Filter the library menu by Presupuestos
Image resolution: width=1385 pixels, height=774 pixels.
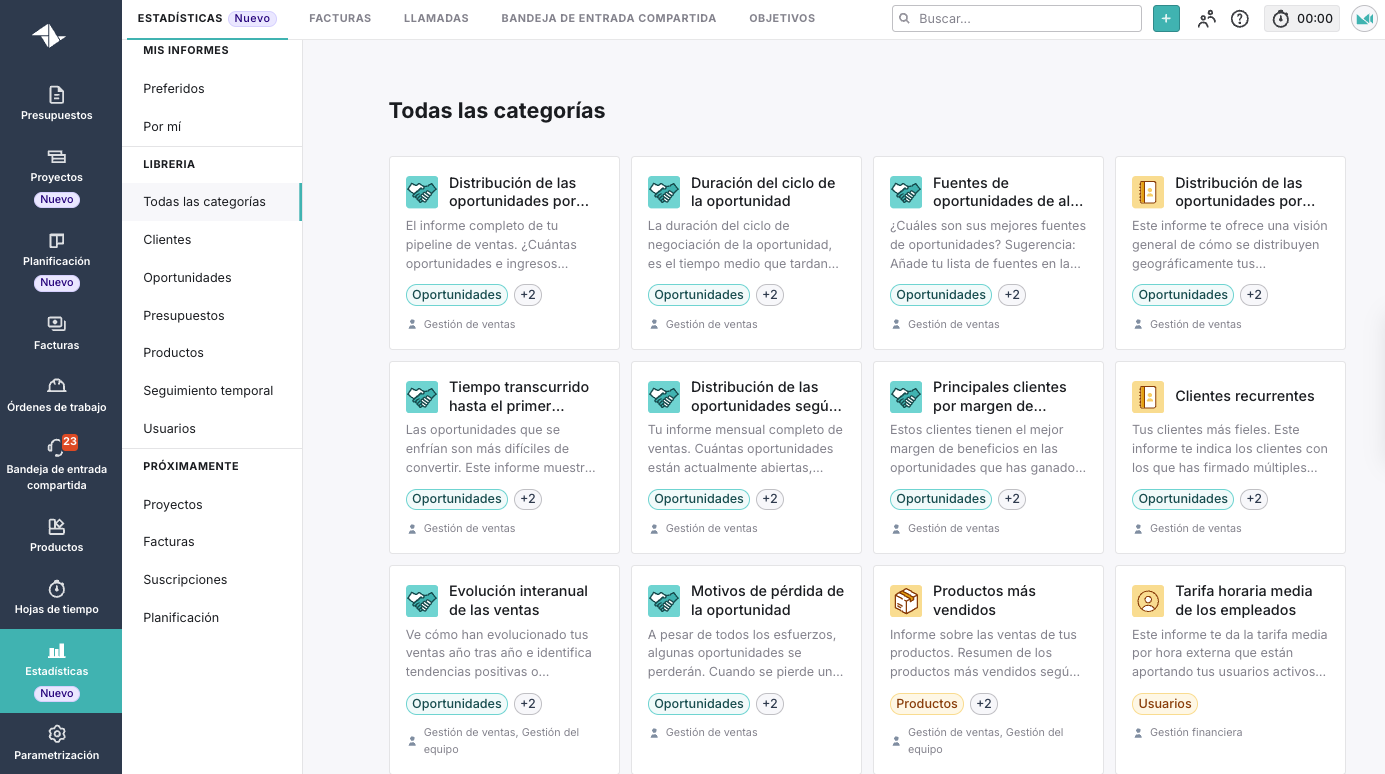point(212,316)
